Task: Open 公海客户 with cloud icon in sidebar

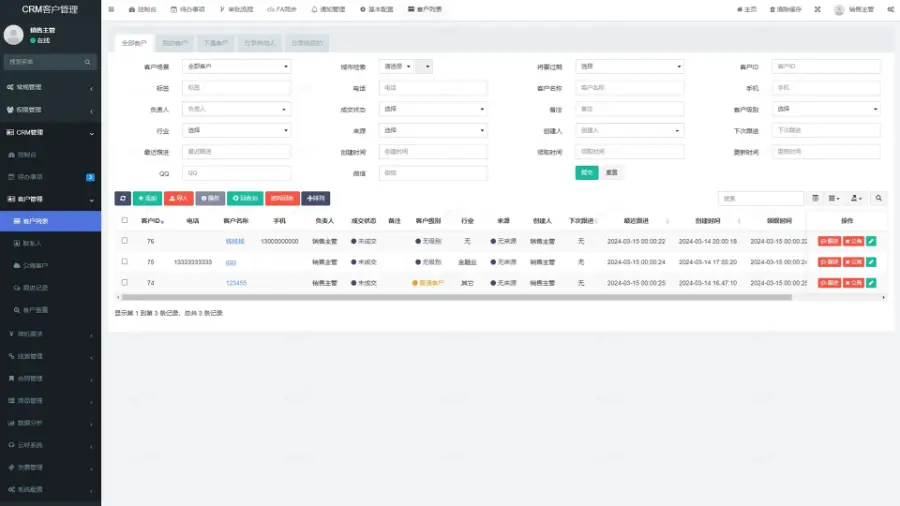Action: pyautogui.click(x=36, y=265)
